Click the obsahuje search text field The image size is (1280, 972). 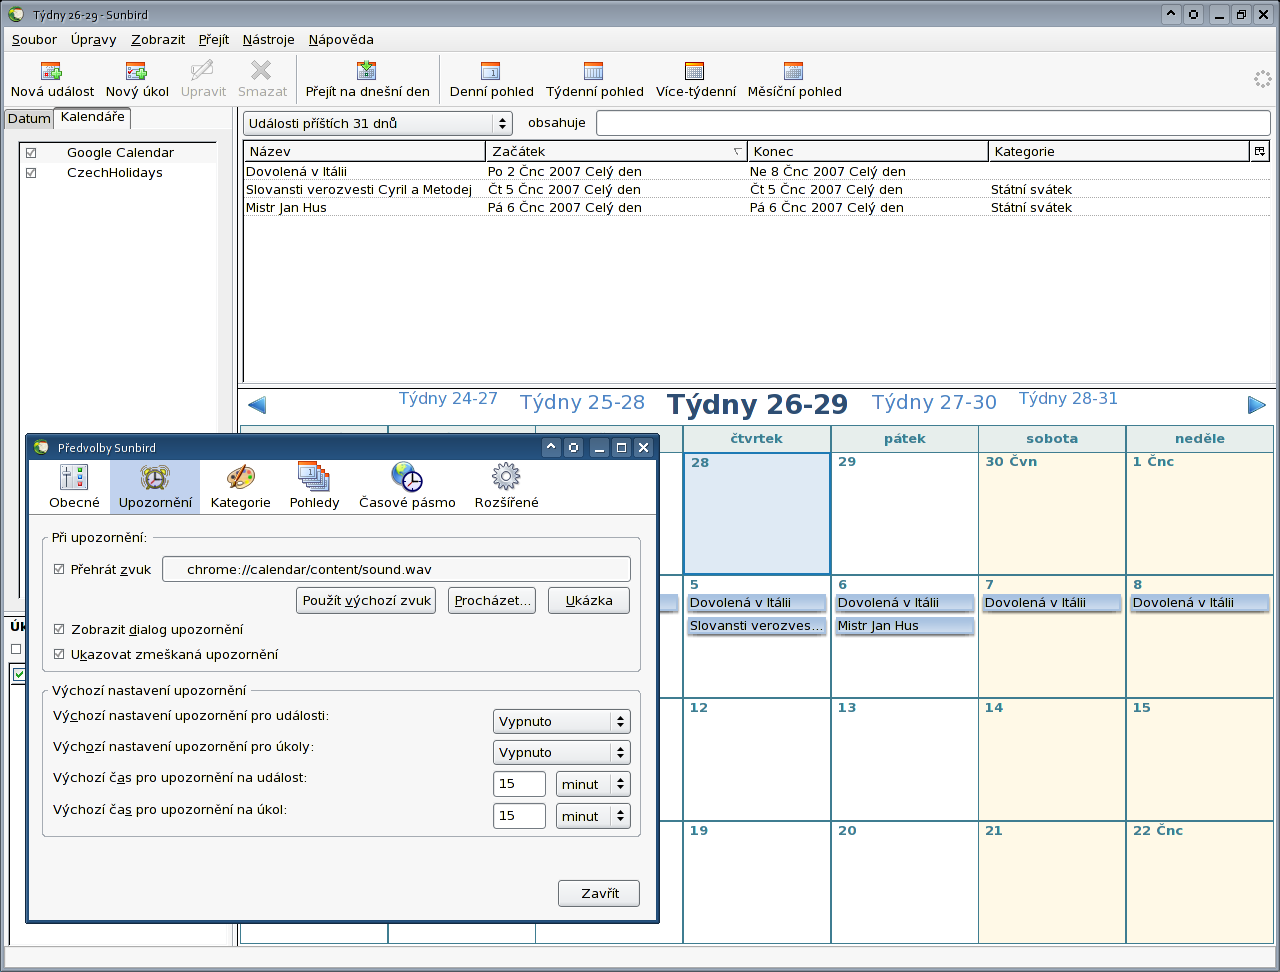[x=932, y=123]
